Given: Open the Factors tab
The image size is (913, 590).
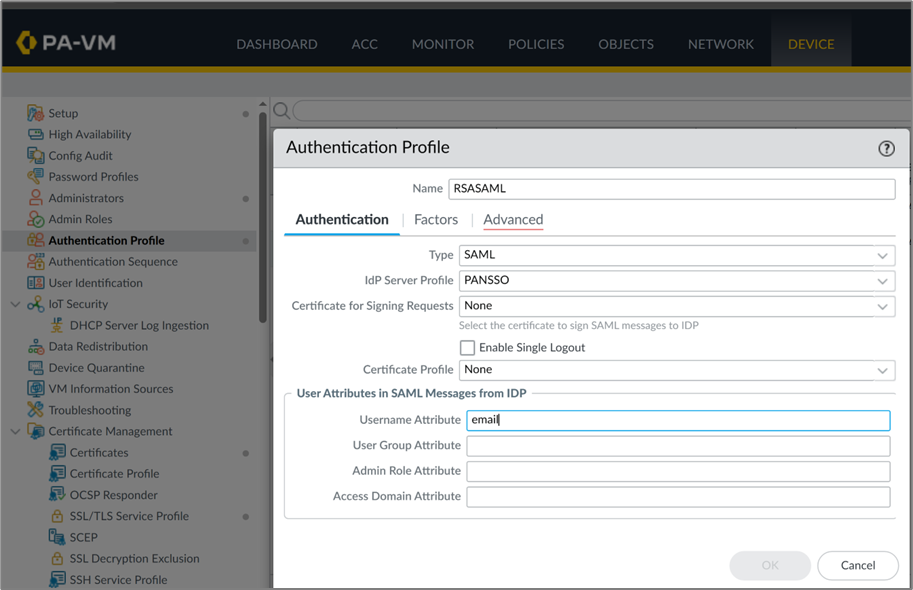Looking at the screenshot, I should [x=436, y=220].
